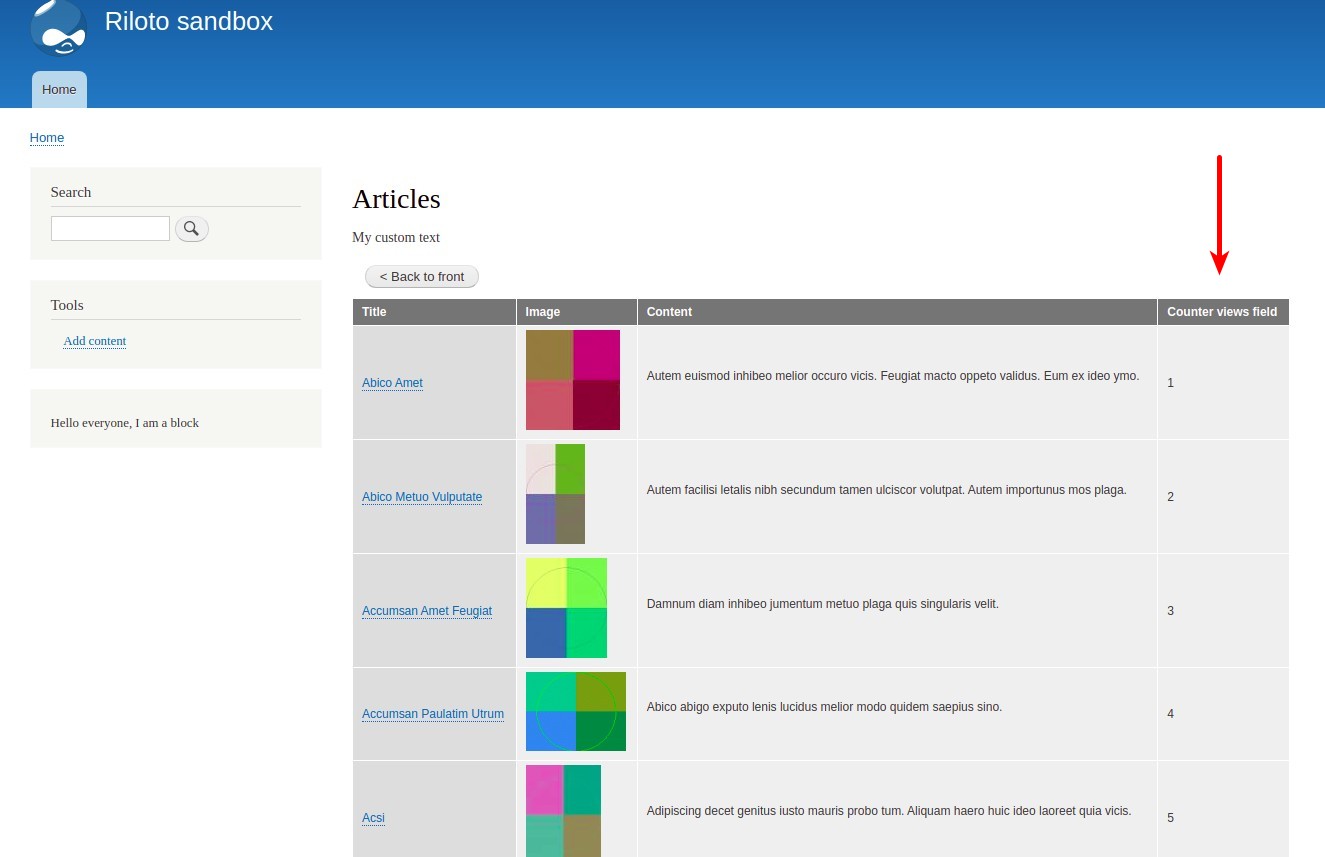Open the Accumsan Paulatim Utrum article
Screen dimensions: 1325x857
tap(433, 714)
